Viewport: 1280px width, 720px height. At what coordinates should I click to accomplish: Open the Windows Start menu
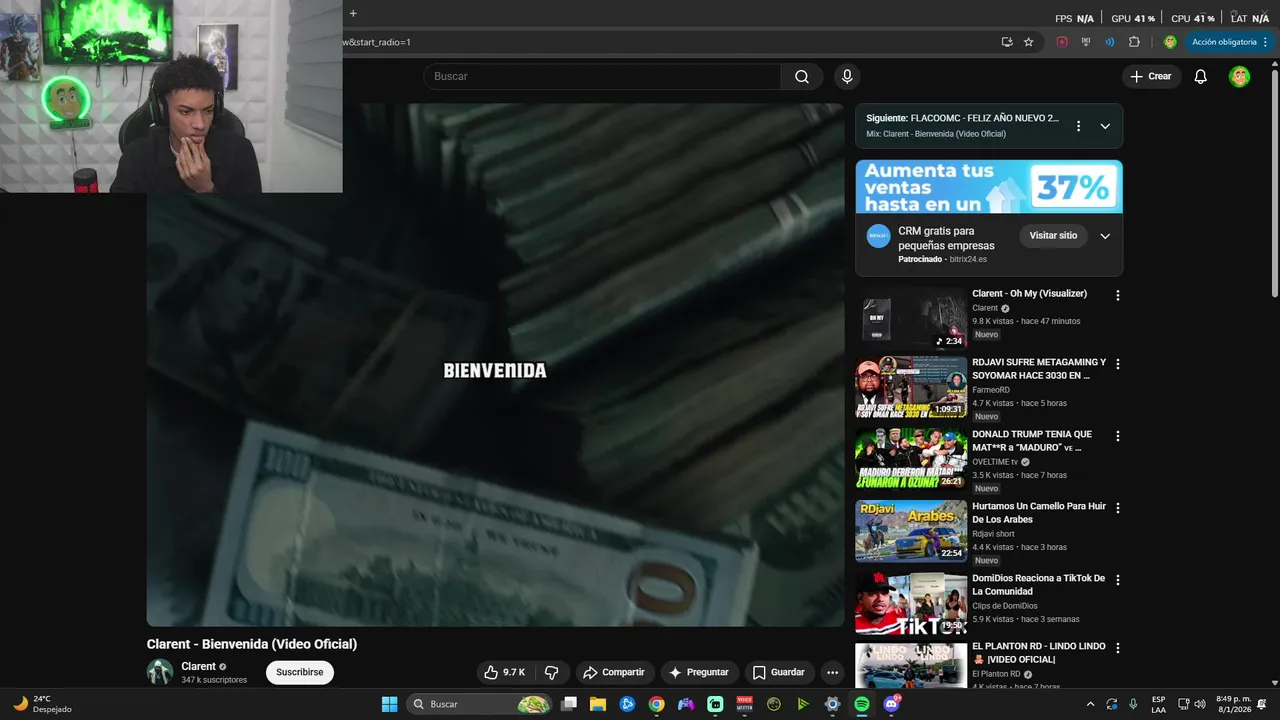pyautogui.click(x=390, y=704)
